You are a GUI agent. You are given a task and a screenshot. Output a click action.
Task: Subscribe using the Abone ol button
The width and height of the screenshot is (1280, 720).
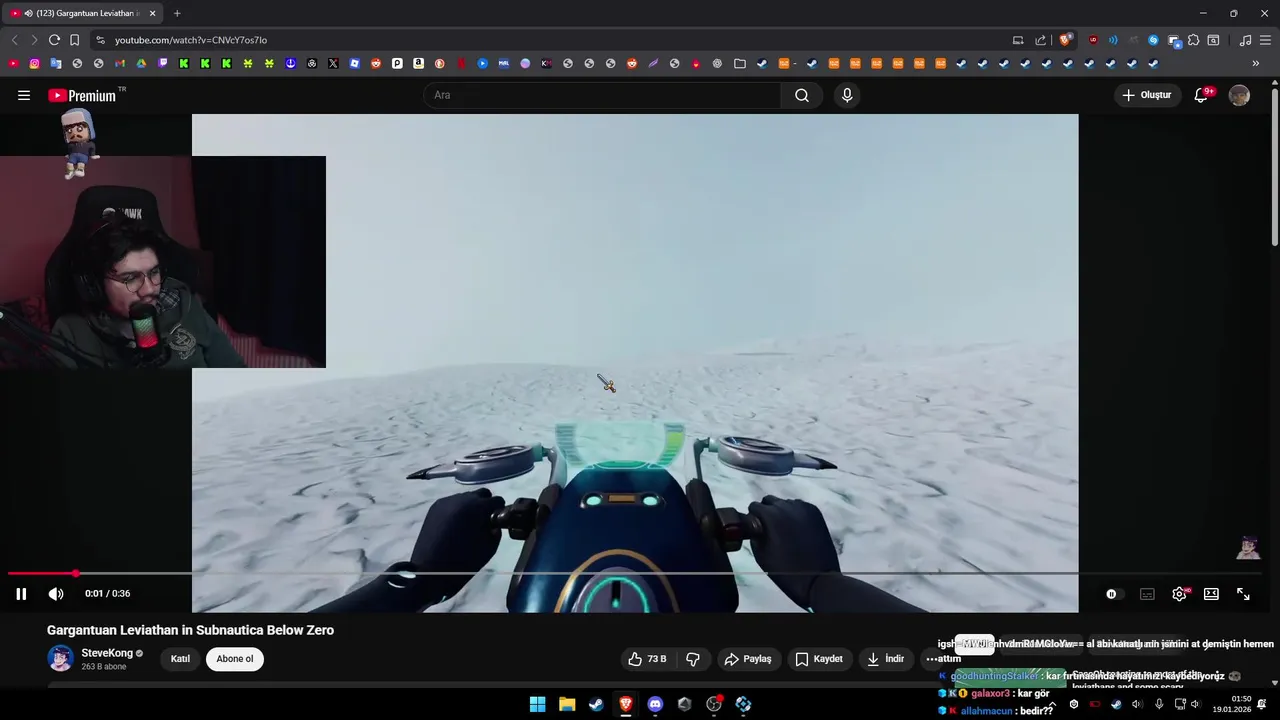pyautogui.click(x=235, y=659)
